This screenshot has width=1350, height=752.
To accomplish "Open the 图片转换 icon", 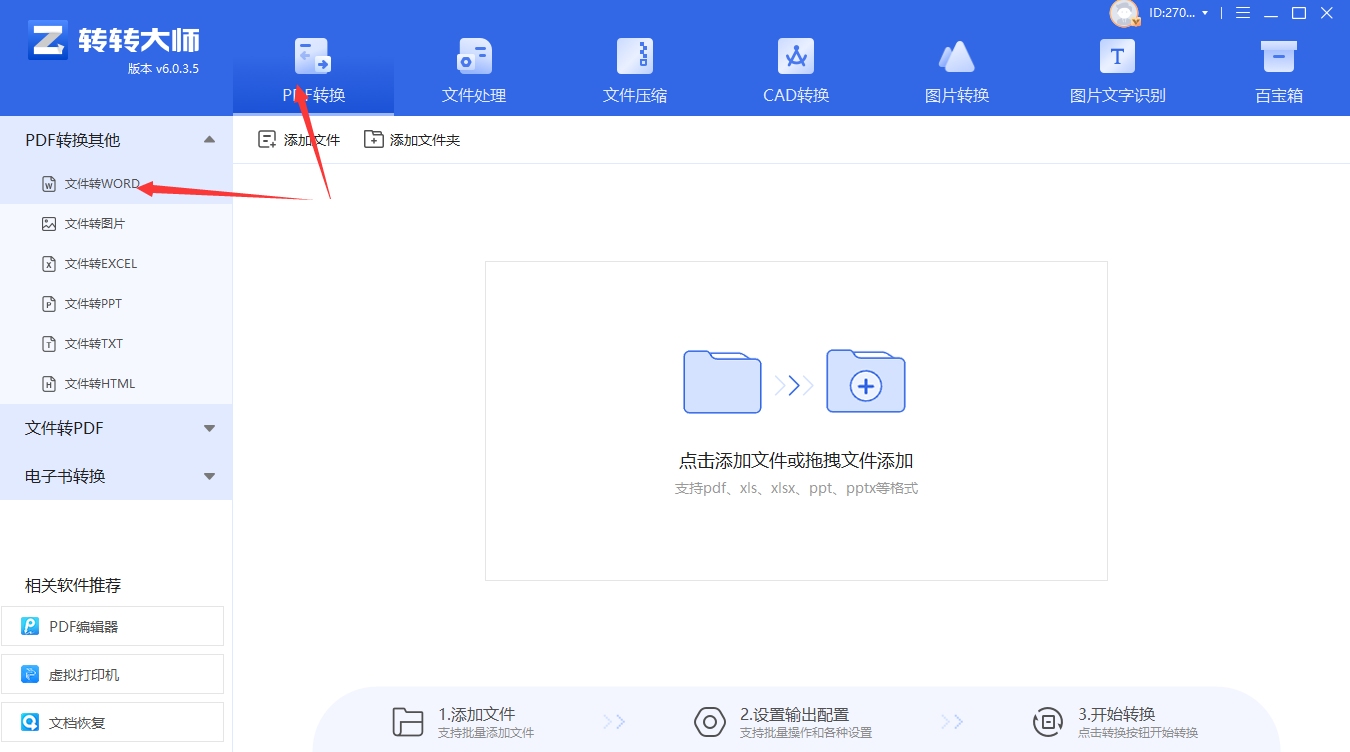I will pyautogui.click(x=957, y=56).
